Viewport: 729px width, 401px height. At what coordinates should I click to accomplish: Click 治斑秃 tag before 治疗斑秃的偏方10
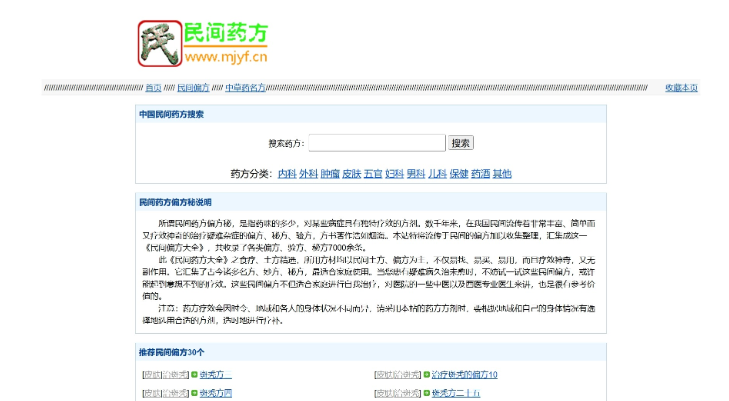coord(407,375)
